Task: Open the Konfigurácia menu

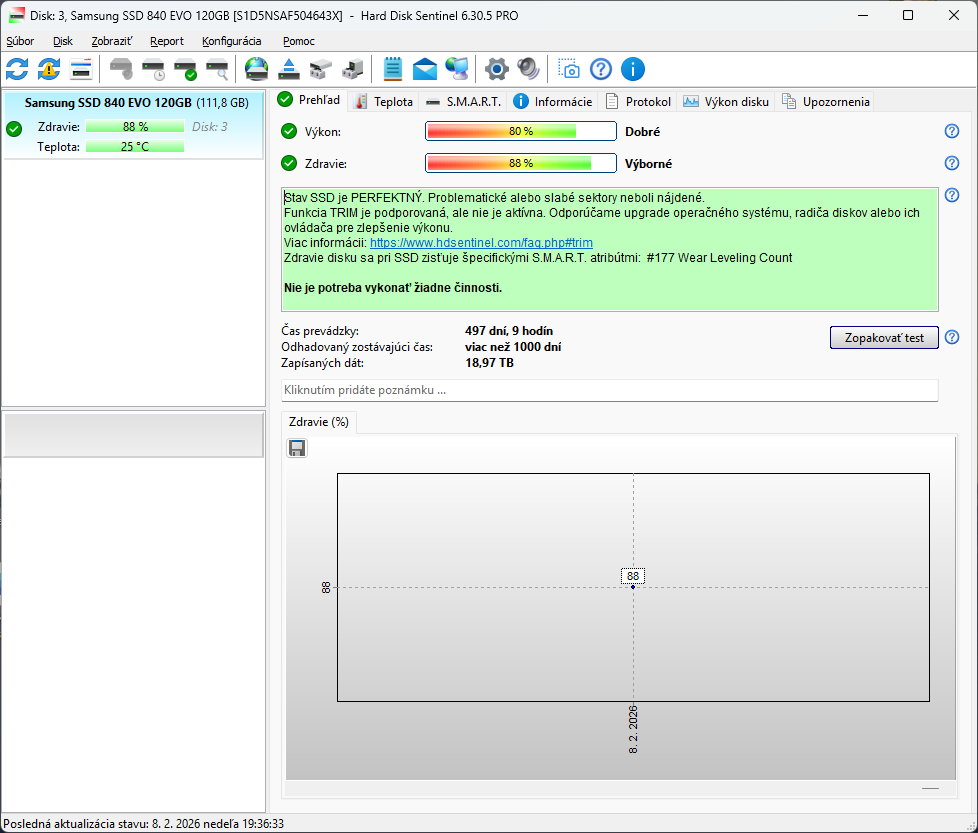Action: (x=231, y=41)
